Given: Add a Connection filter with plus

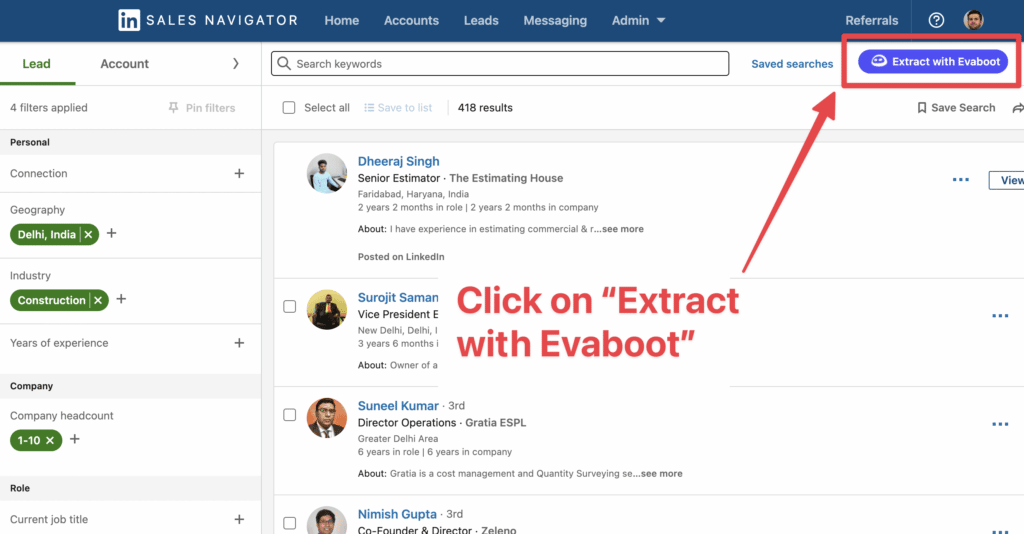Looking at the screenshot, I should [x=239, y=174].
